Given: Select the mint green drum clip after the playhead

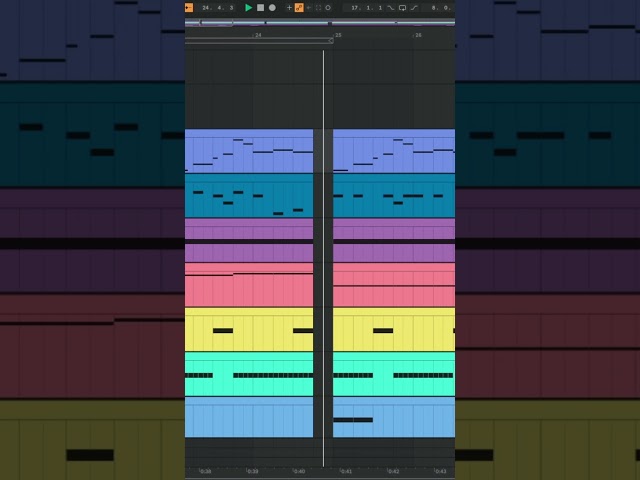Looking at the screenshot, I should point(394,374).
